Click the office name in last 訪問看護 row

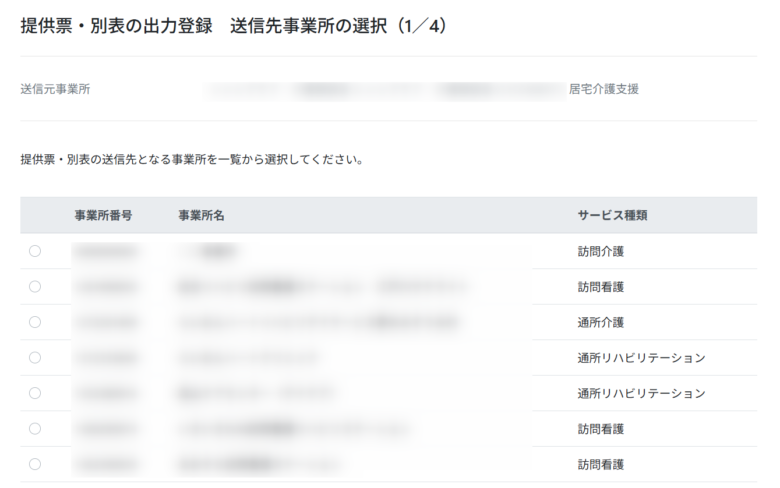click(260, 464)
